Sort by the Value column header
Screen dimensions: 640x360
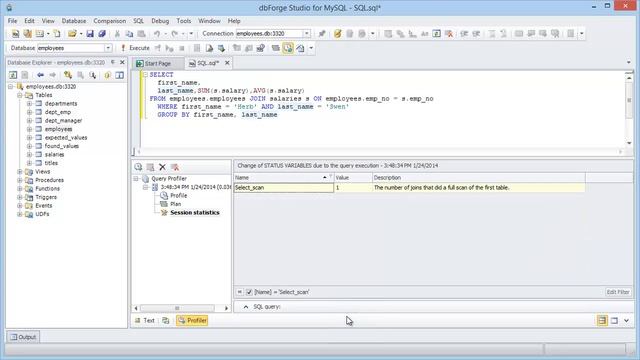[x=353, y=178]
